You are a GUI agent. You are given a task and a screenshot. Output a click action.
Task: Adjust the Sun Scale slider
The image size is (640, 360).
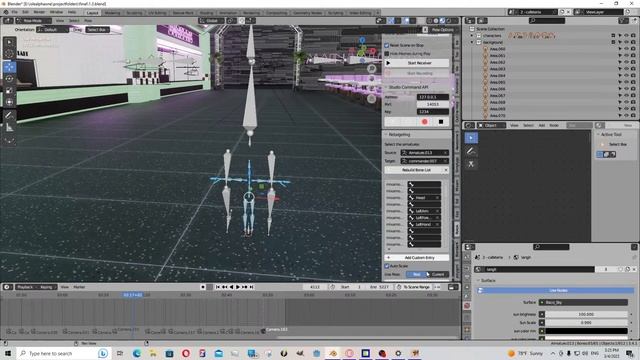click(586, 322)
